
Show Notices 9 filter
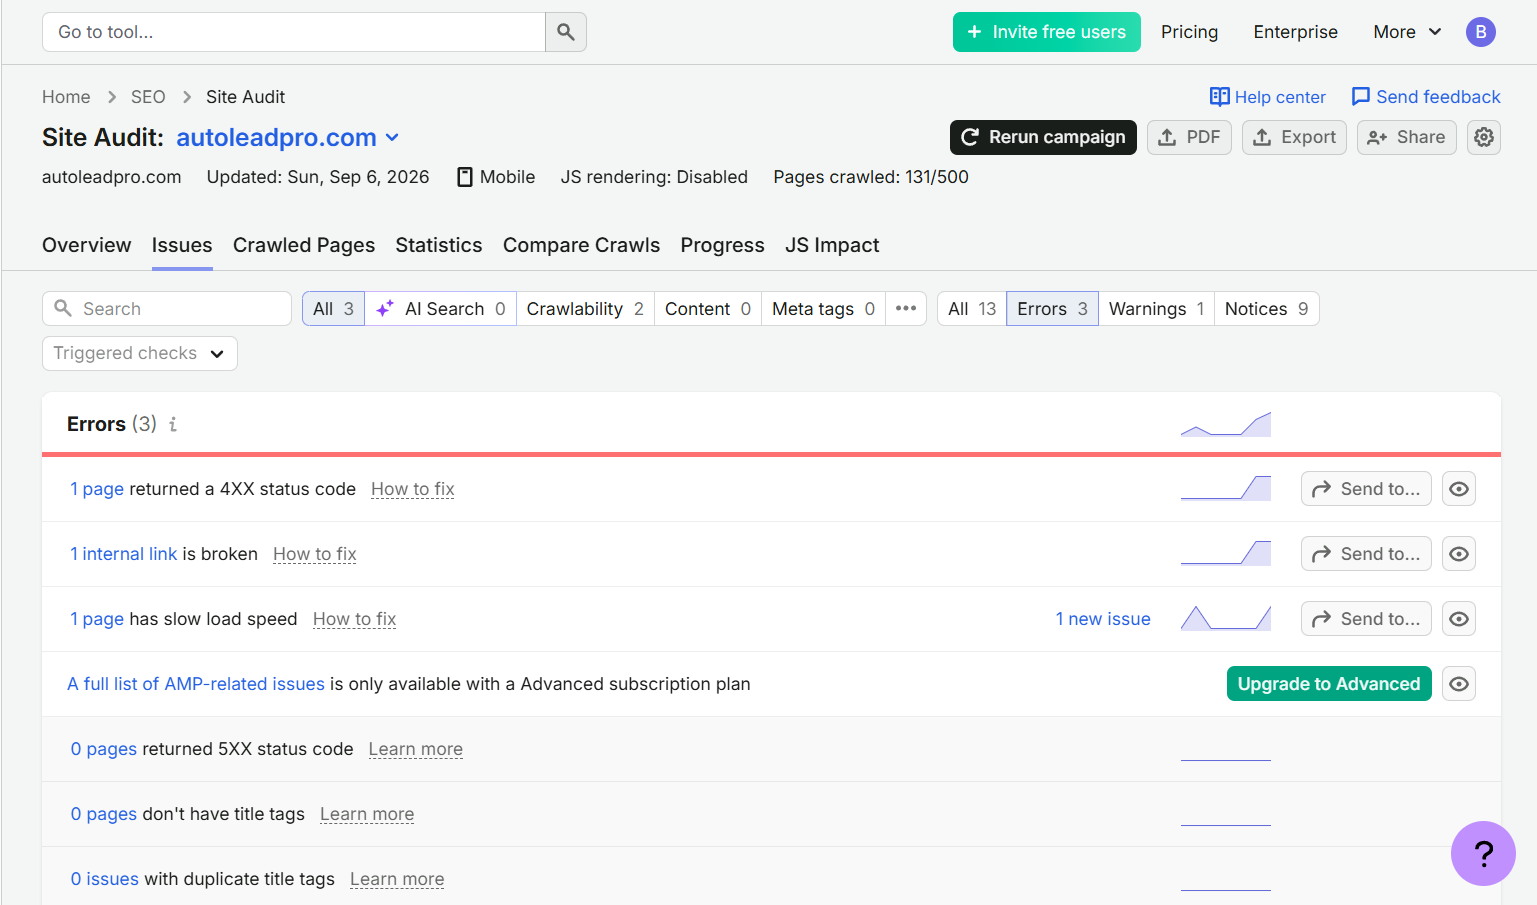tap(1267, 309)
